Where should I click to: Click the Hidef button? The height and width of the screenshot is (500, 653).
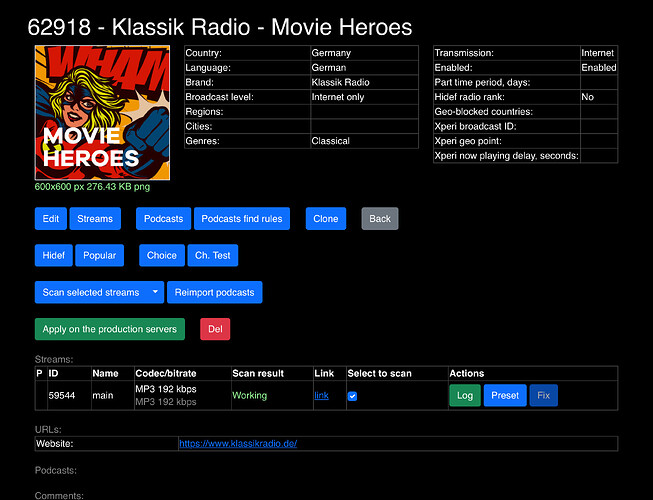click(54, 255)
